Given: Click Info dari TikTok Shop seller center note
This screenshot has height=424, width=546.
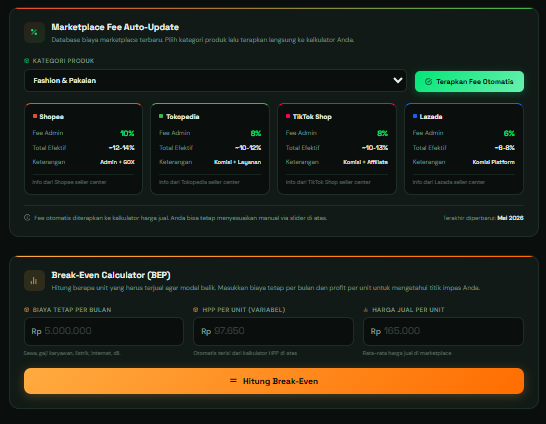Looking at the screenshot, I should point(328,182).
